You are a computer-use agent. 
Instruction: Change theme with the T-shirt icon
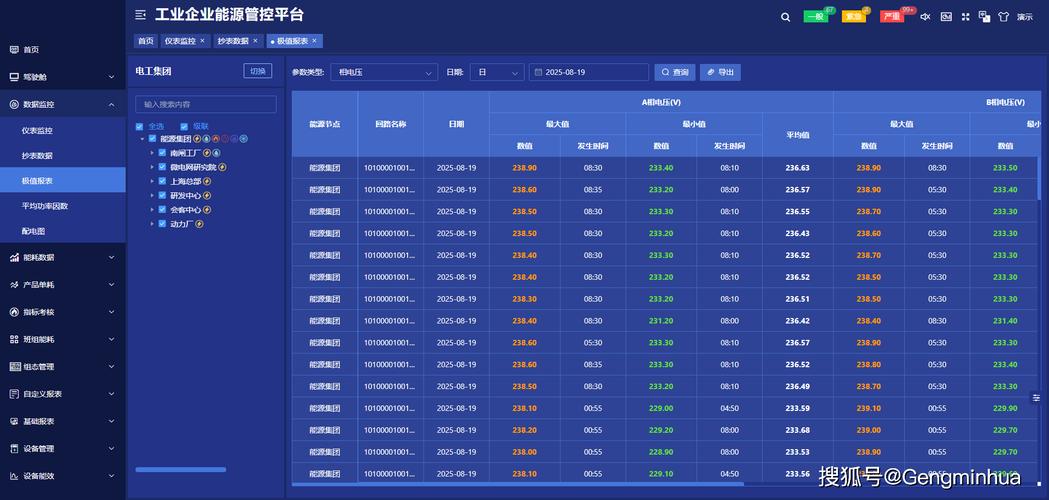(x=1004, y=17)
